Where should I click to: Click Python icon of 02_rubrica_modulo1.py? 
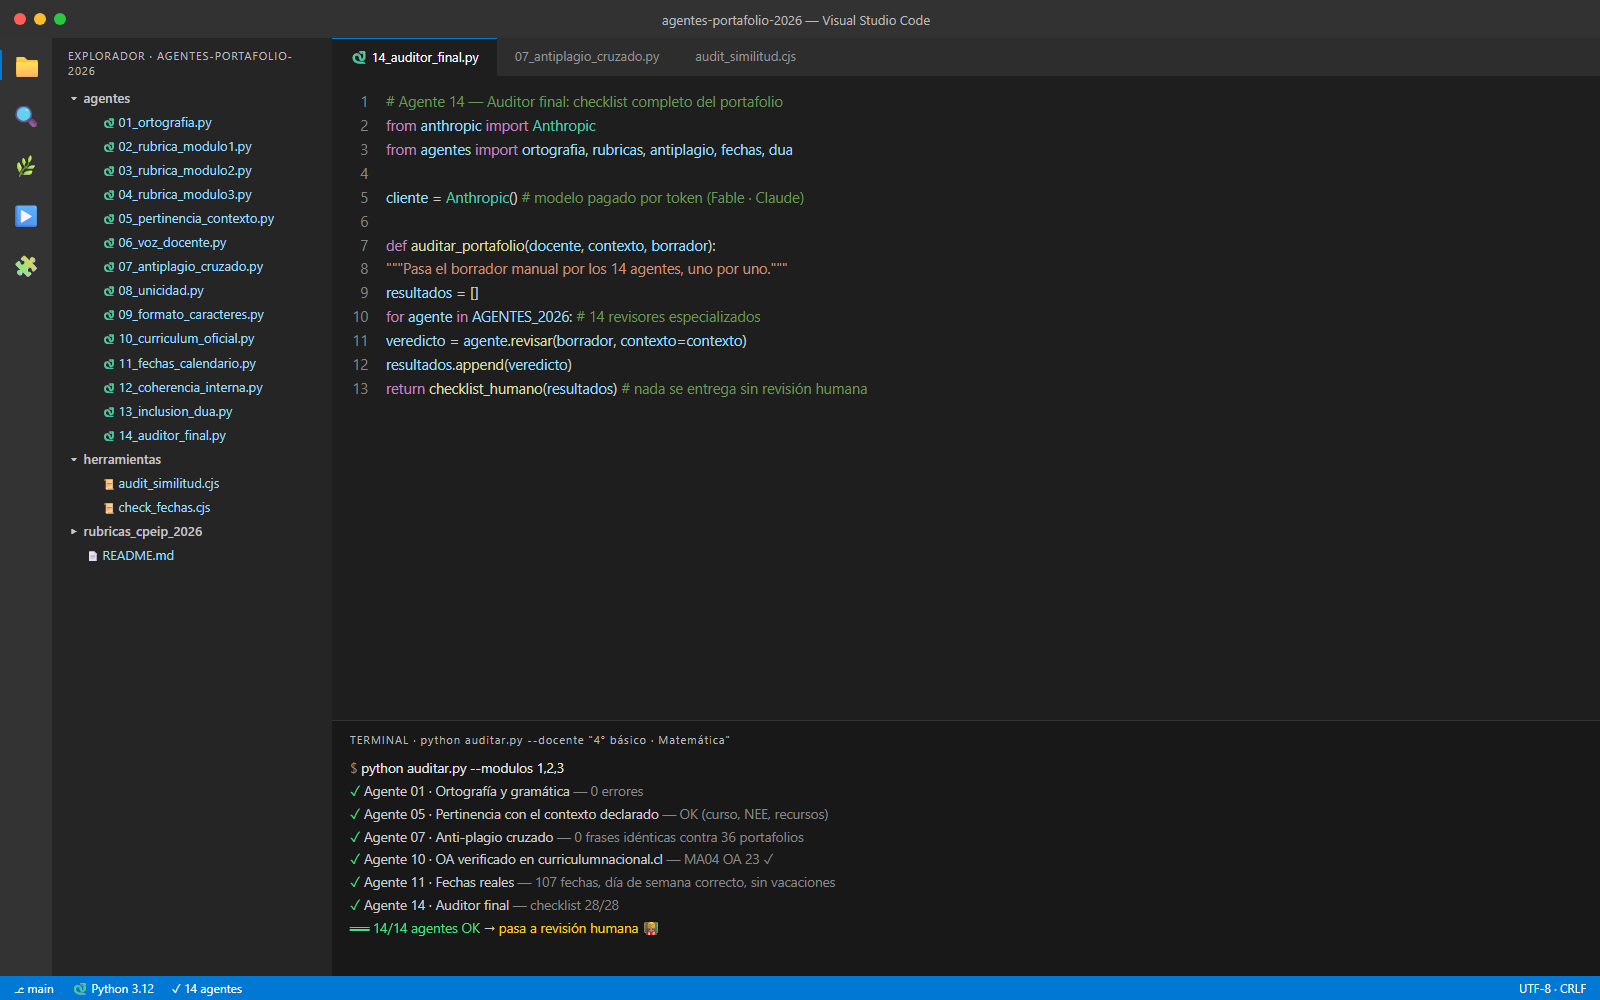(x=109, y=147)
